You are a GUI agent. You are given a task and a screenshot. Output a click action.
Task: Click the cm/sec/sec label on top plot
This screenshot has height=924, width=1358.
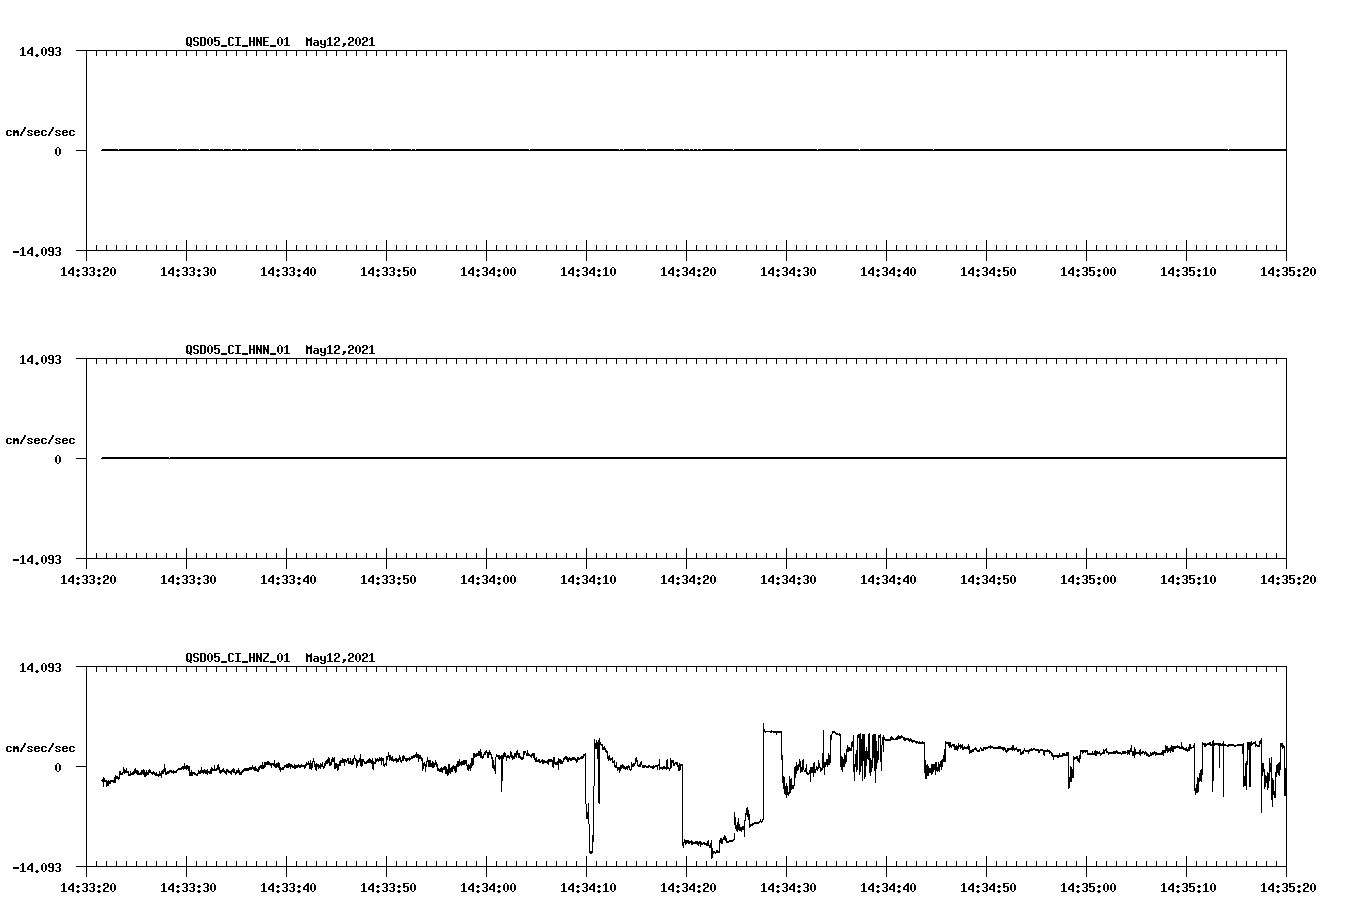(x=42, y=131)
